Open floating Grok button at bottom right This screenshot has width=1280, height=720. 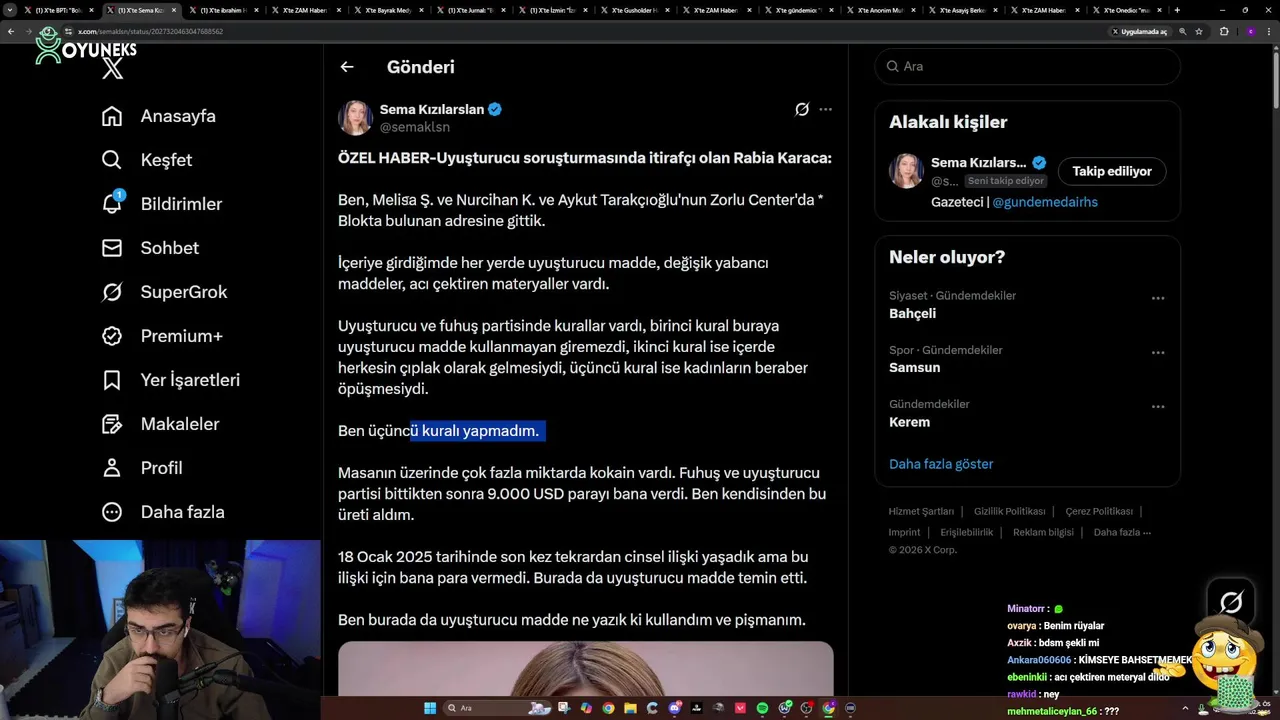[x=1231, y=601]
